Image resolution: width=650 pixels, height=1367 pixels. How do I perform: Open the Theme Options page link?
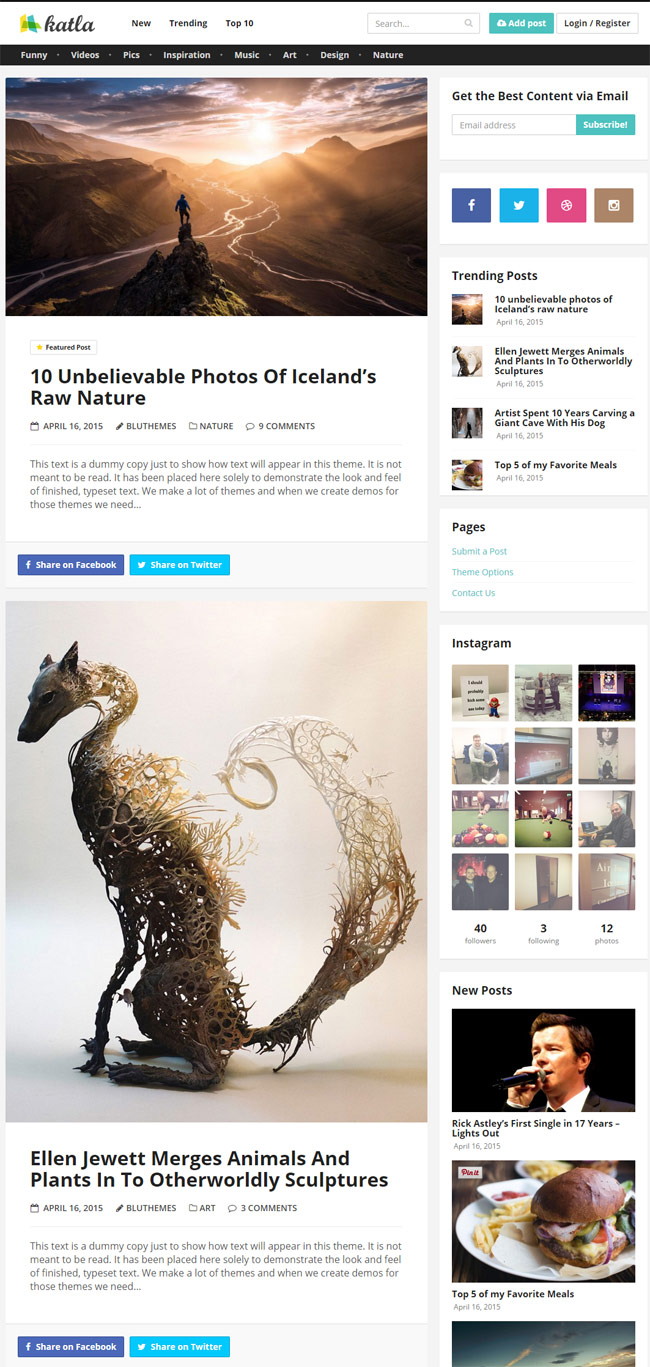pos(483,572)
